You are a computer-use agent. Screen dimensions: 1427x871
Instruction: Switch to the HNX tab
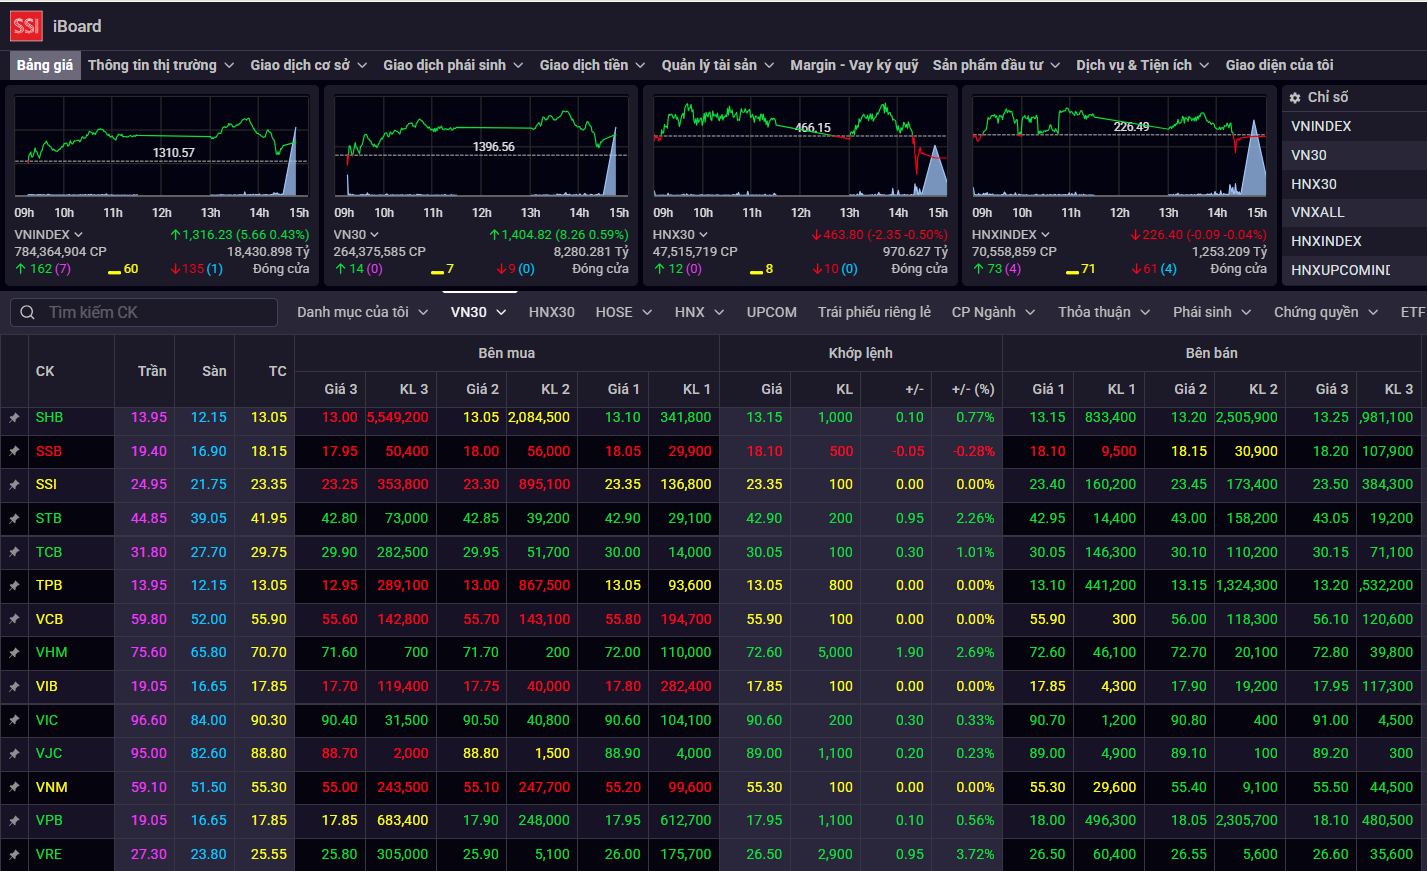pyautogui.click(x=700, y=312)
